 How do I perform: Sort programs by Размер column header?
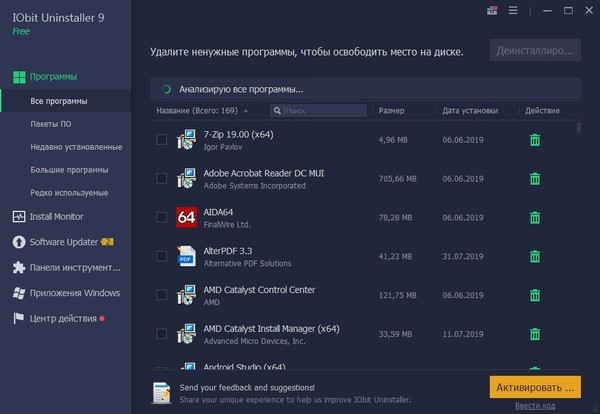(391, 110)
